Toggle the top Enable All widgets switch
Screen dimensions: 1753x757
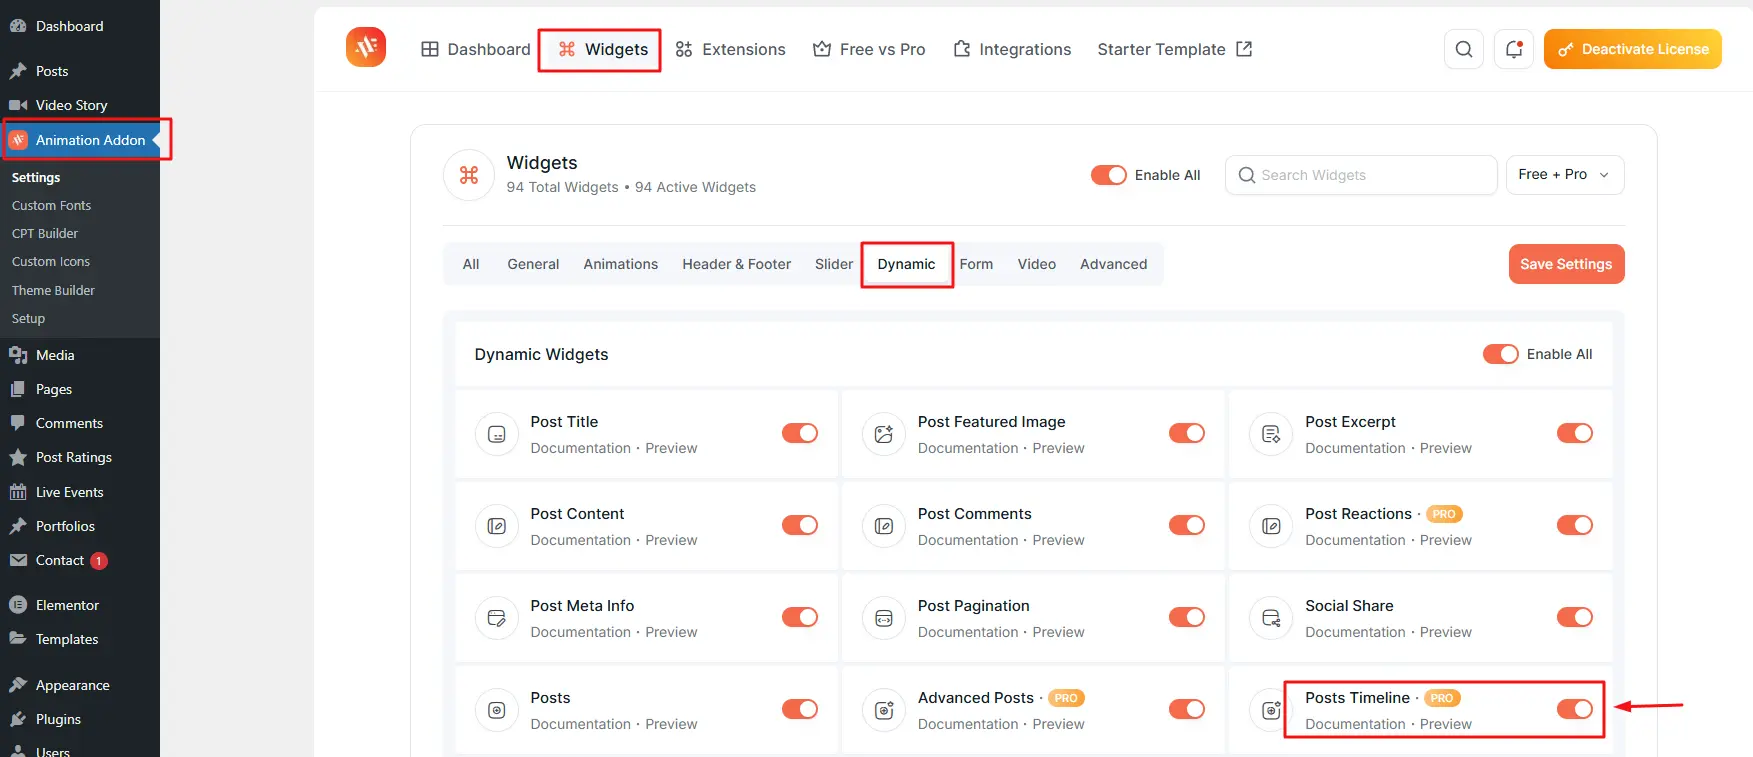coord(1108,175)
